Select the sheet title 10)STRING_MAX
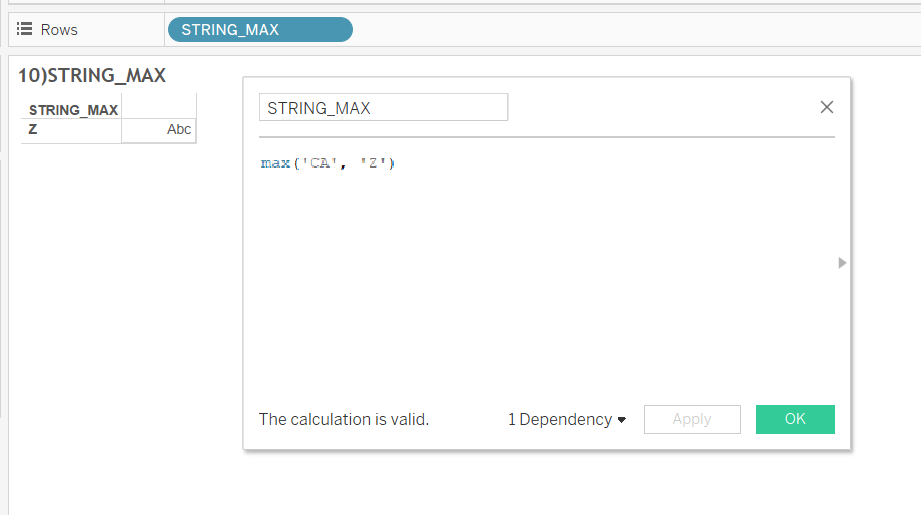 (x=92, y=75)
